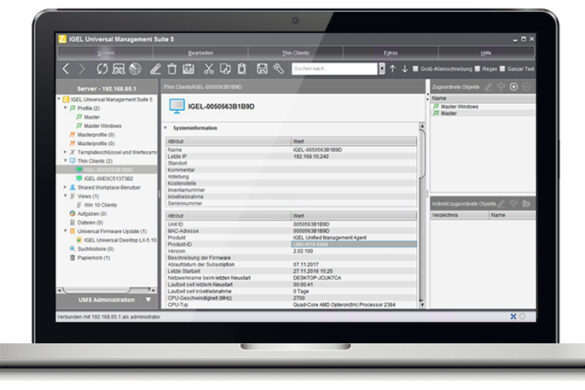Open the System menu

tap(106, 53)
